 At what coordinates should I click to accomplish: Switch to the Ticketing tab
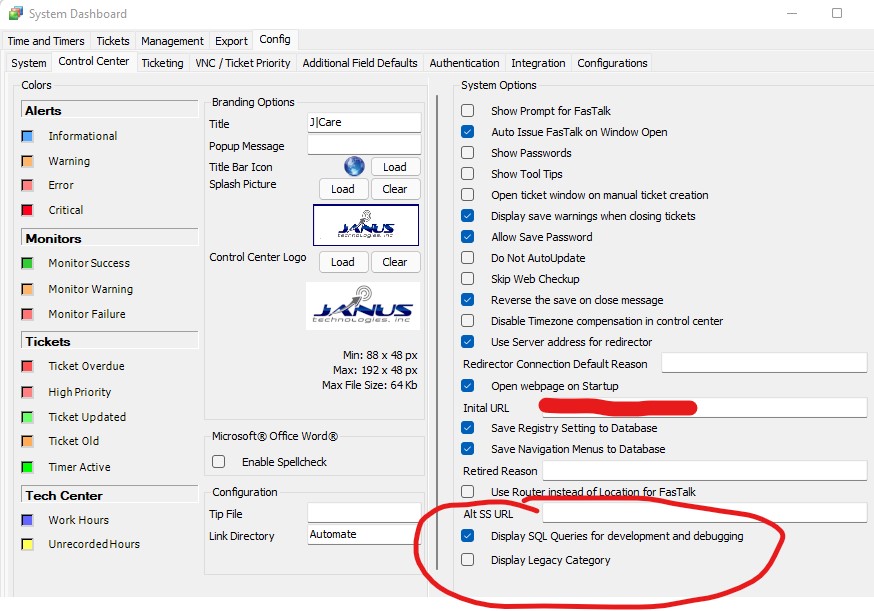[x=162, y=63]
